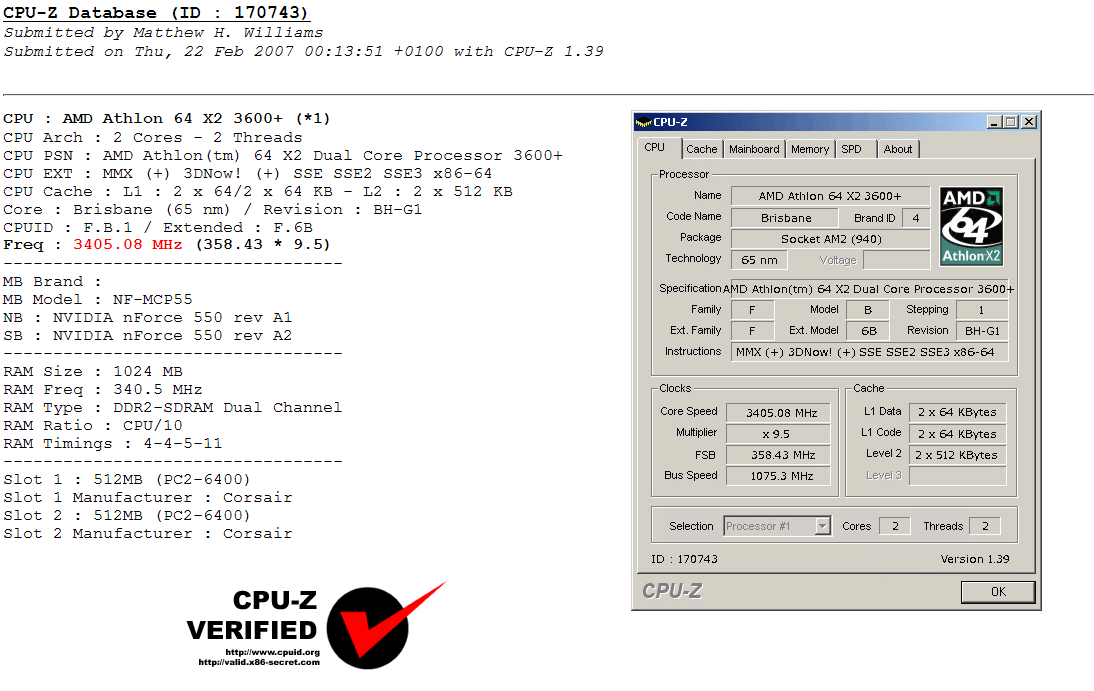Click the Name field showing AMD Athlon 64 X2 3600+

pyautogui.click(x=830, y=196)
